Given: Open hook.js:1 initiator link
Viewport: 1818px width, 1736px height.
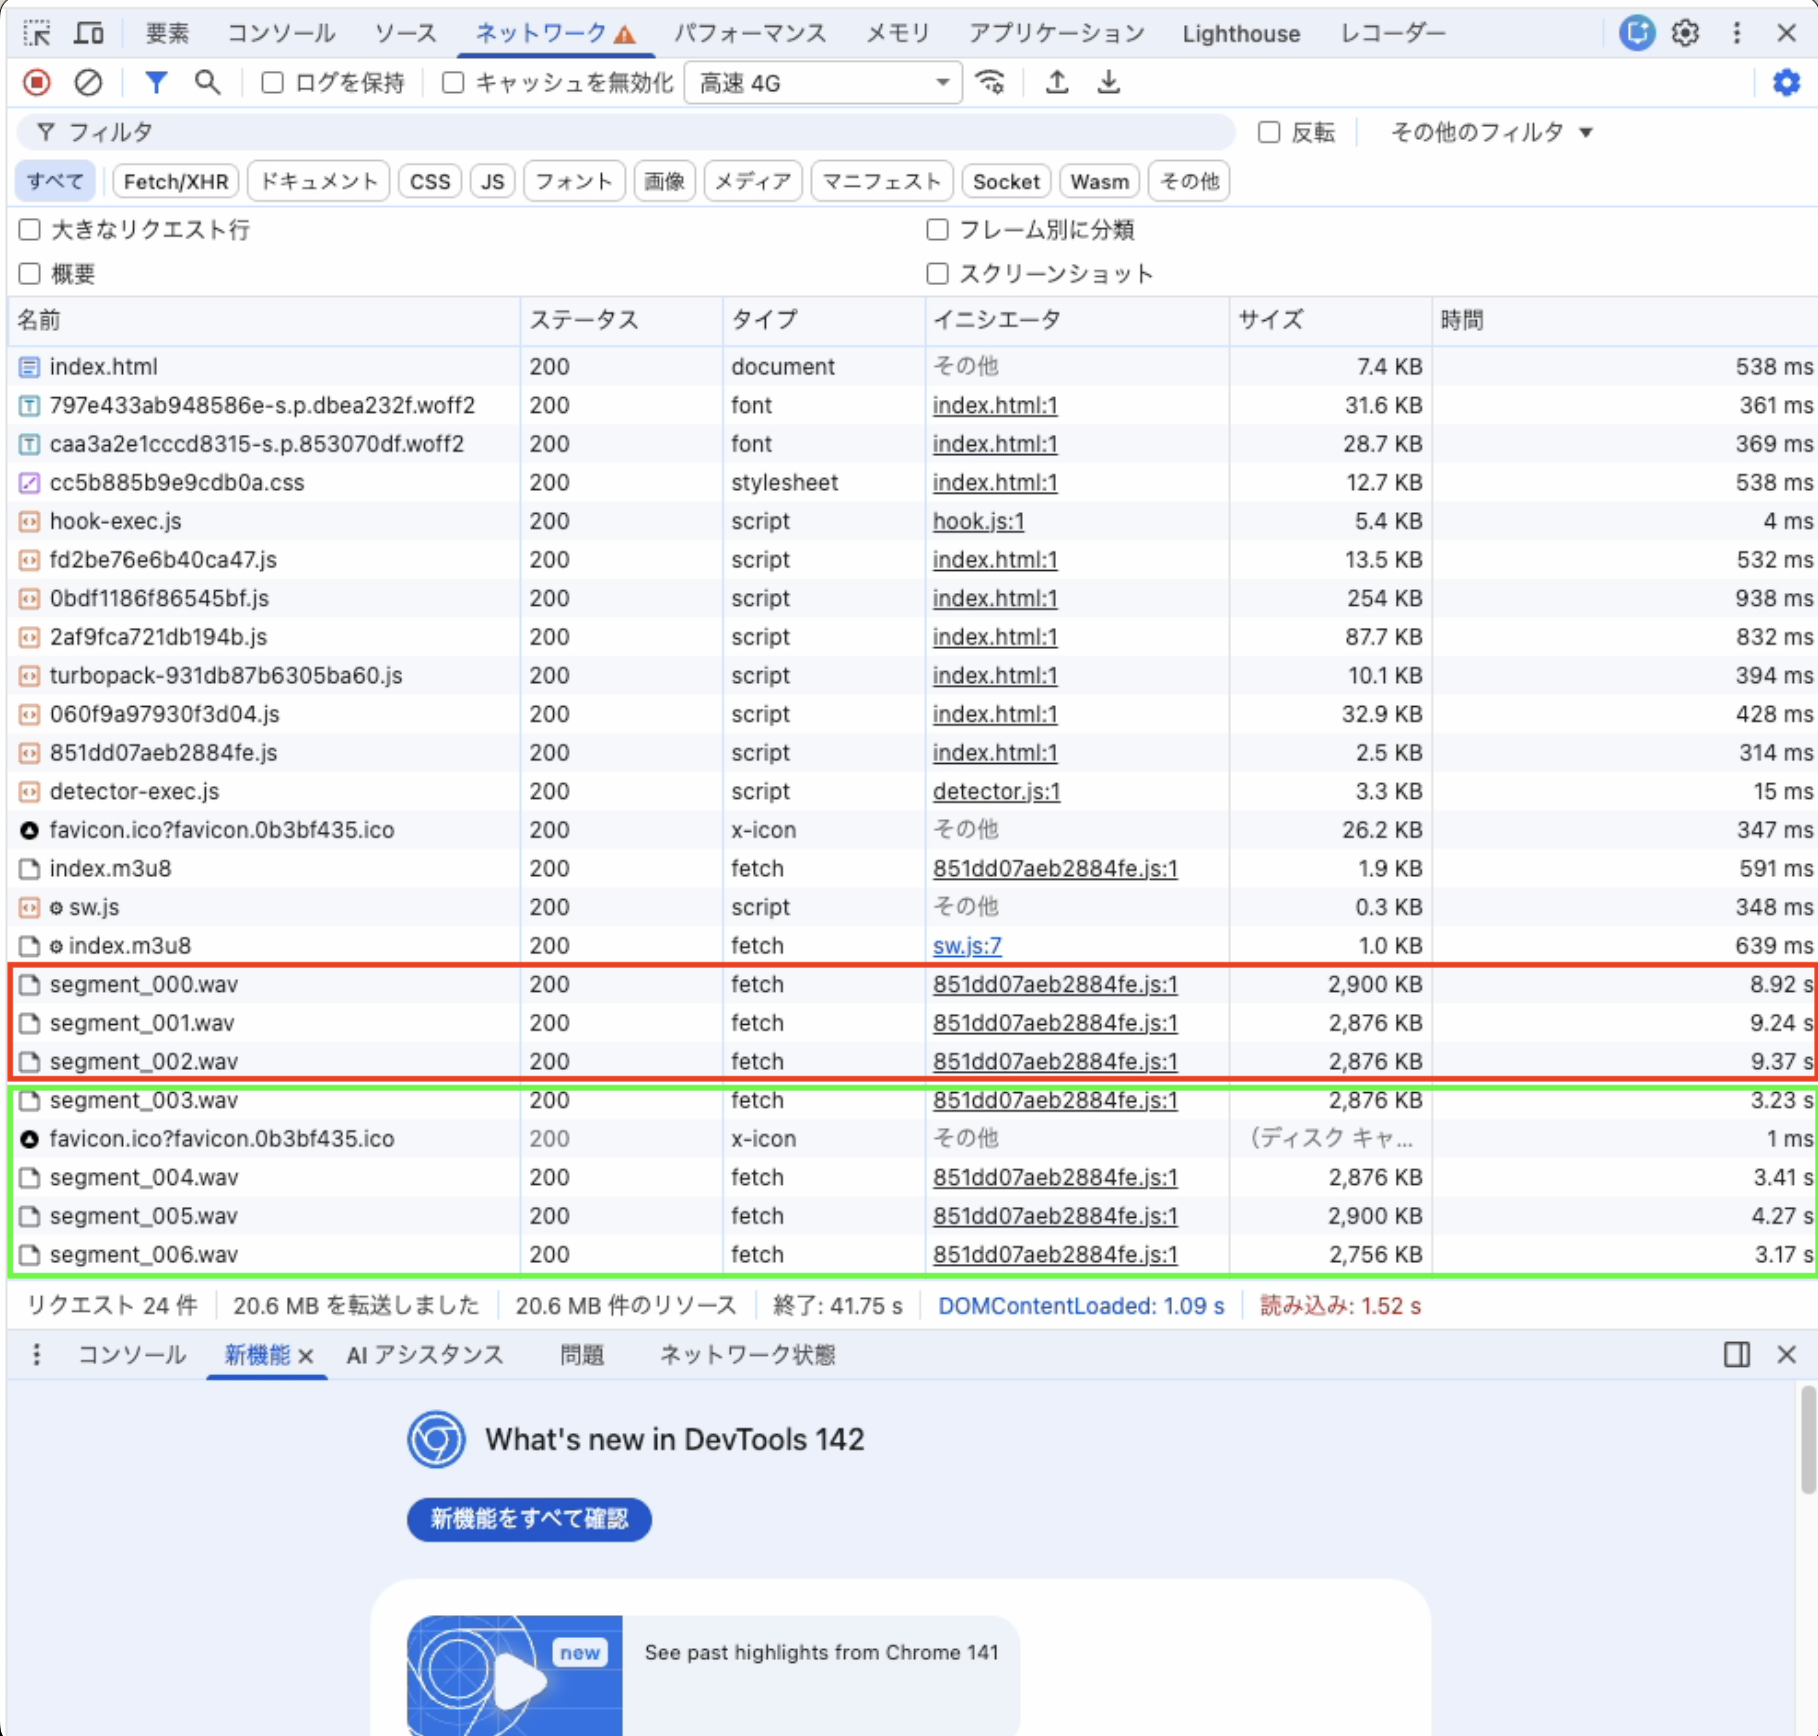Looking at the screenshot, I should [978, 521].
